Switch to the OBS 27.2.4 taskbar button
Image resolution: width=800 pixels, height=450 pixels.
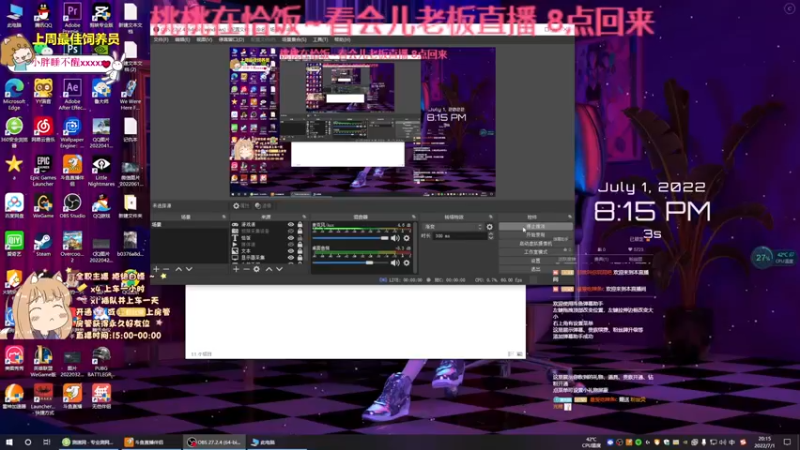pyautogui.click(x=214, y=442)
